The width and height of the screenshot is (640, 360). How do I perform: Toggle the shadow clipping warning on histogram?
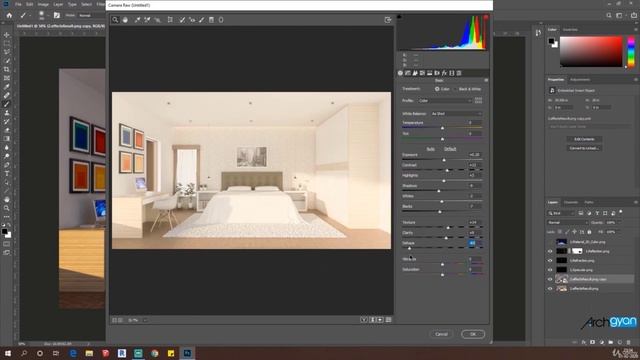pos(399,17)
